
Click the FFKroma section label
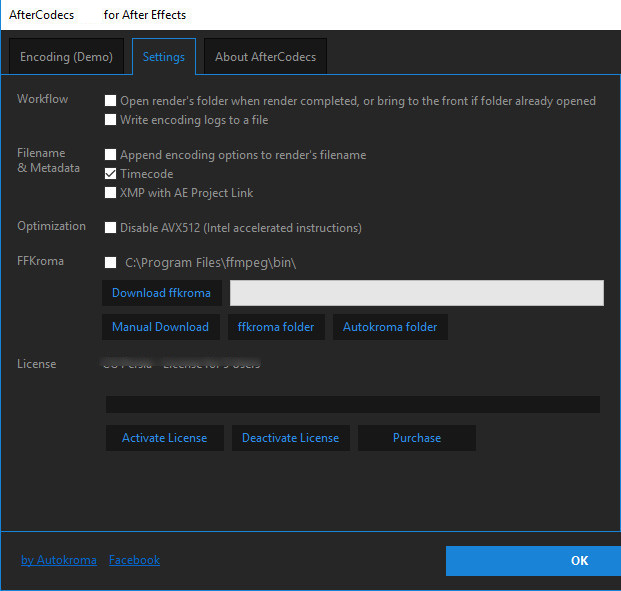coord(40,261)
